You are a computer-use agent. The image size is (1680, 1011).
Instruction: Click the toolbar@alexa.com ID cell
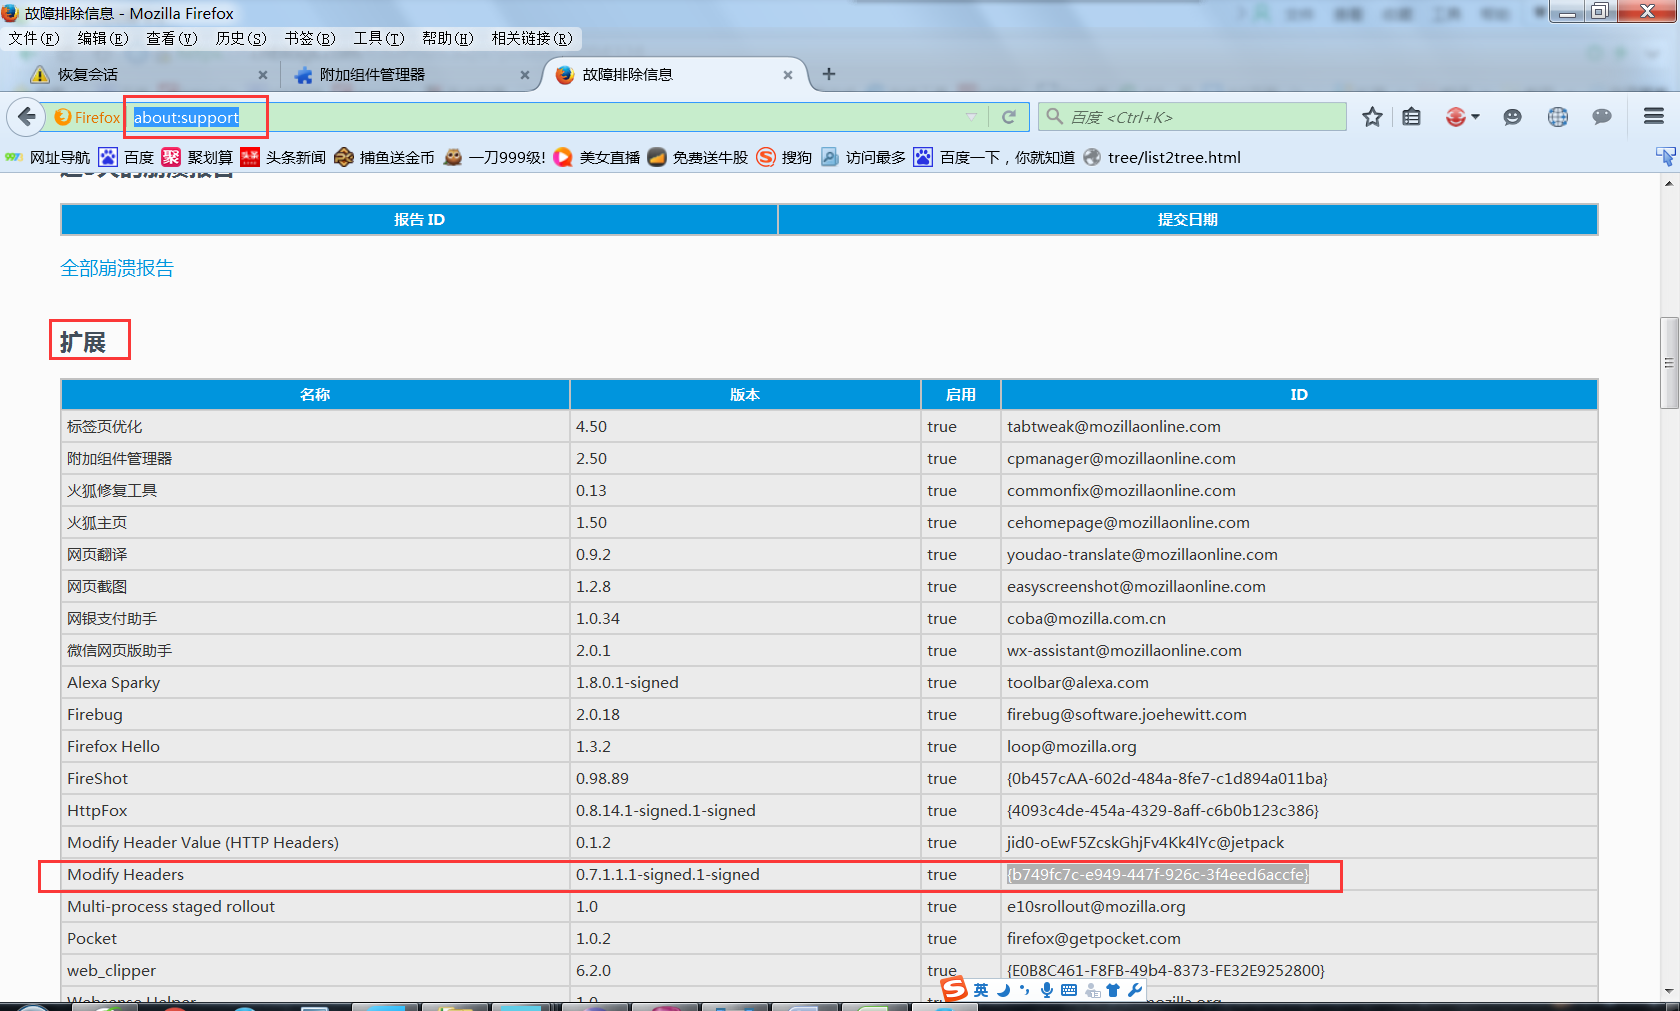[1299, 682]
